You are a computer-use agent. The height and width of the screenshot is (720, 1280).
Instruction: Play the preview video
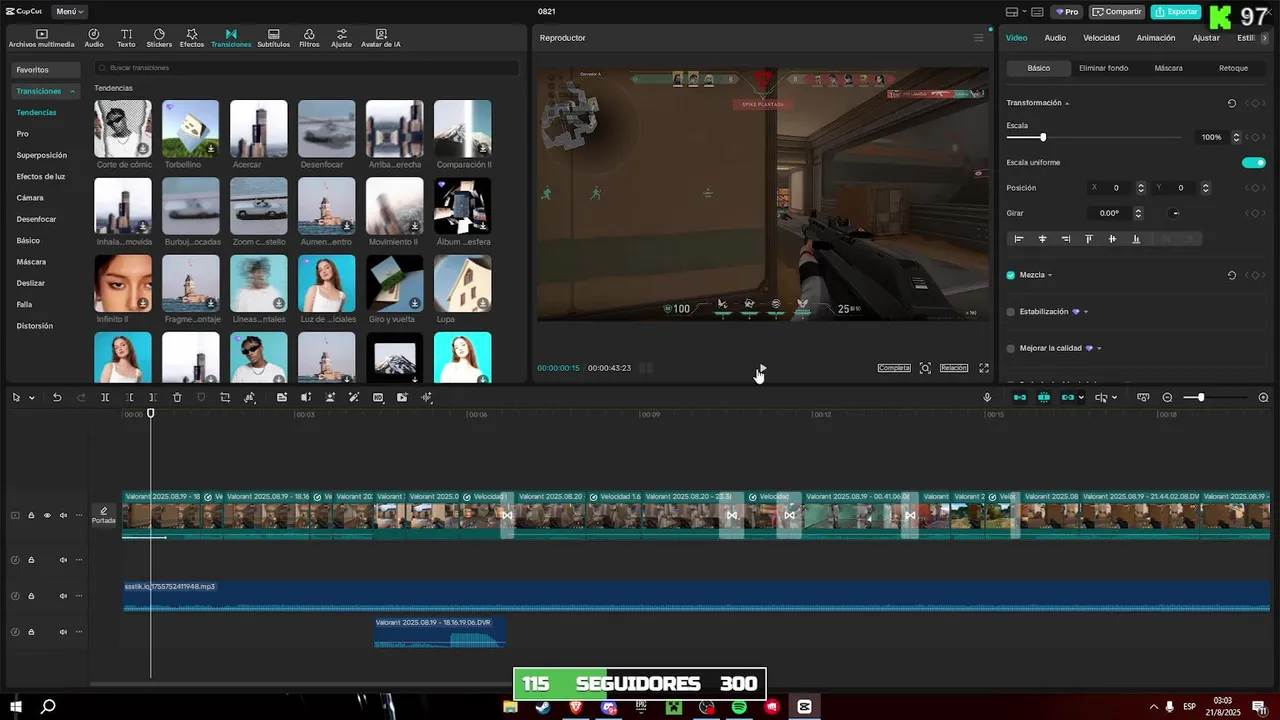click(x=761, y=368)
